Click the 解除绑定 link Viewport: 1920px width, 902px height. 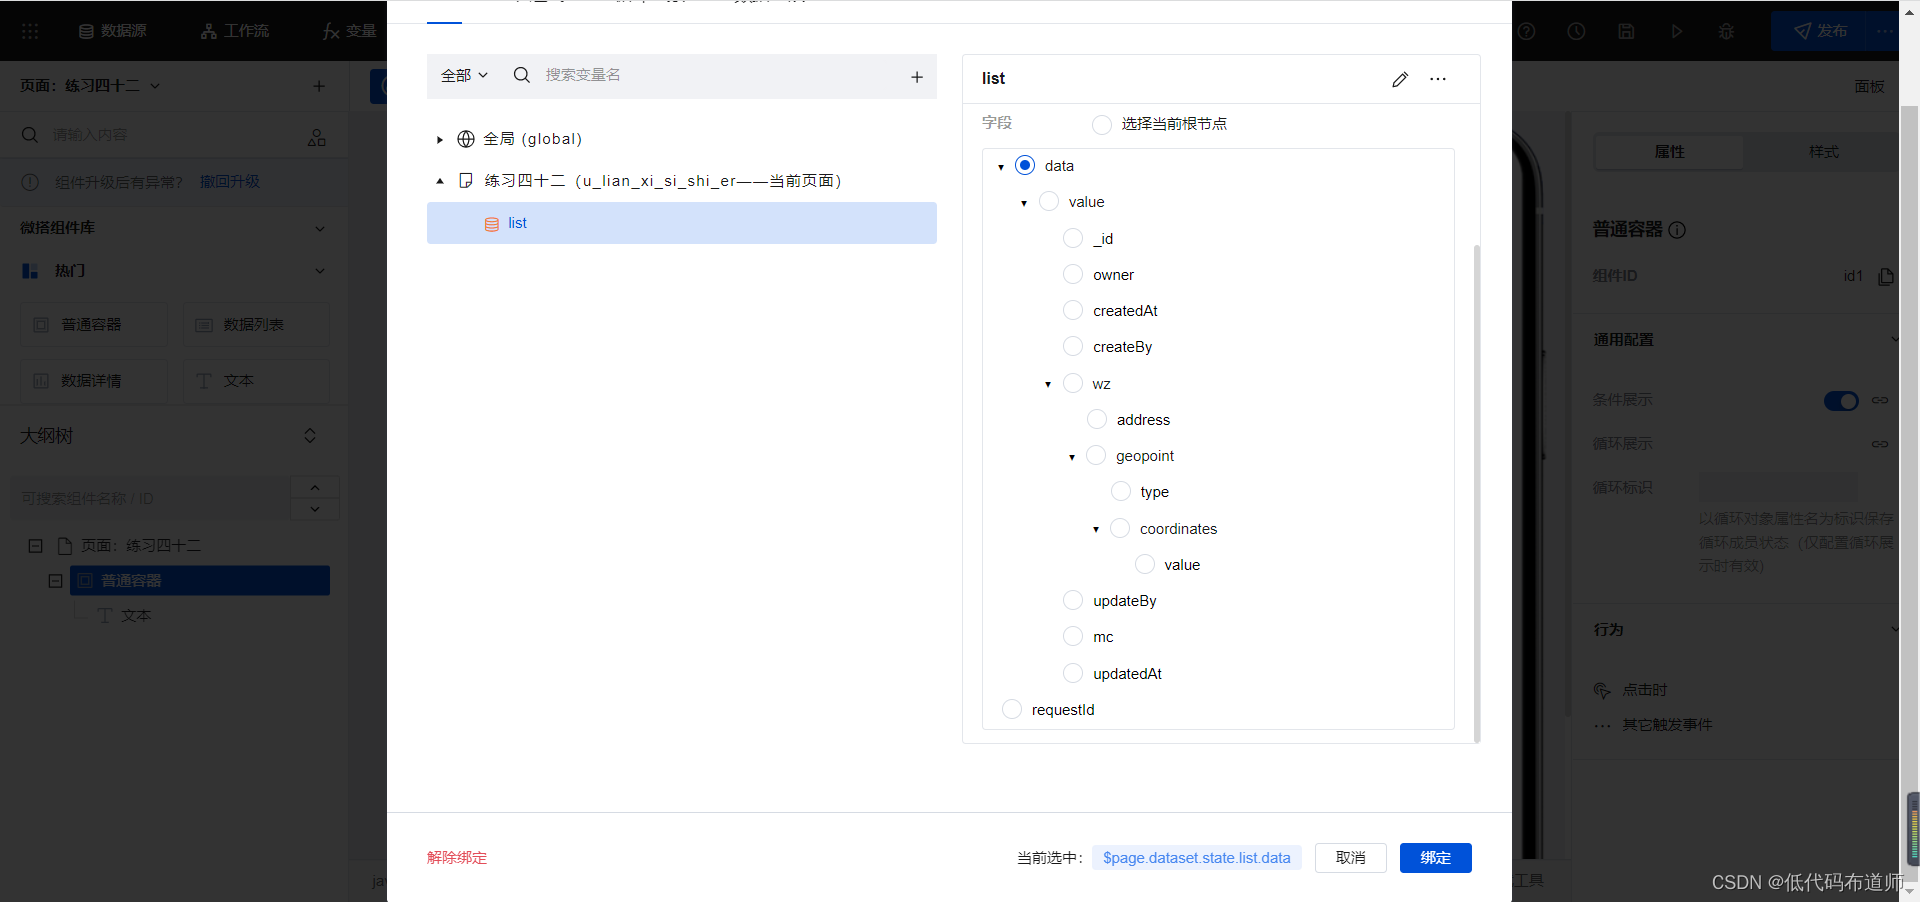click(x=457, y=858)
